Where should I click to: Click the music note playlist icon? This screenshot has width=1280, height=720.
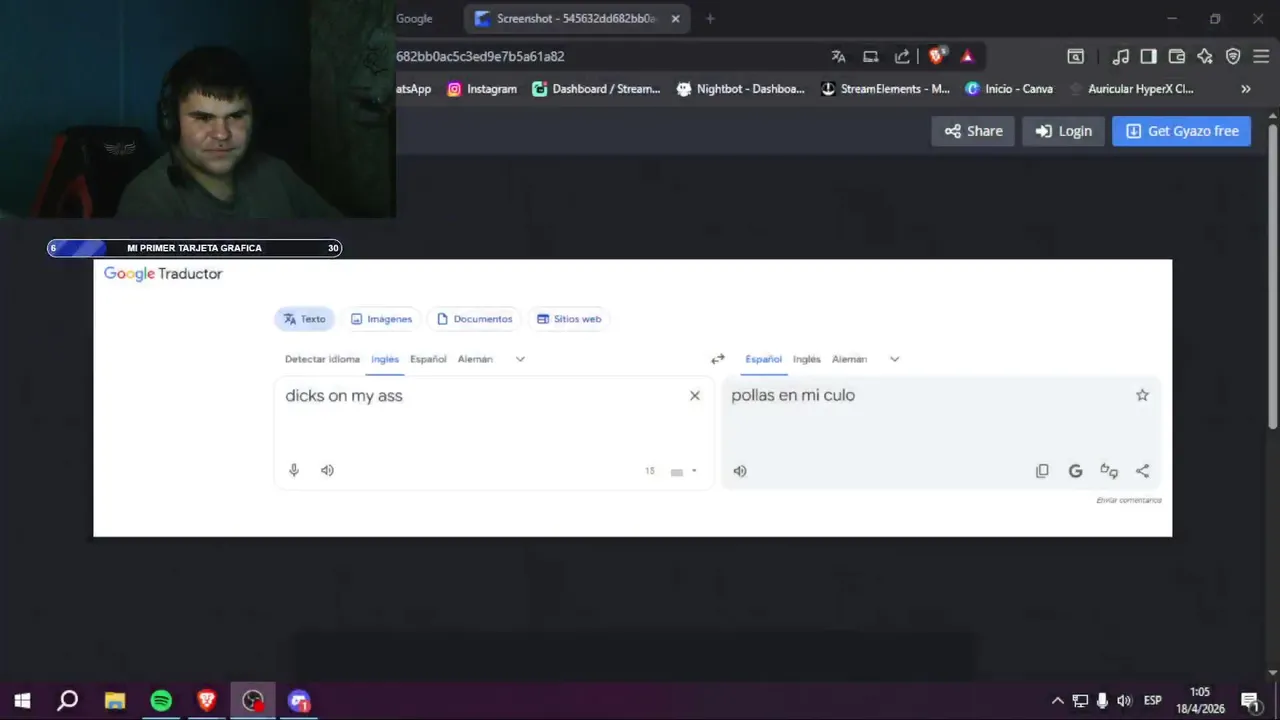(x=1121, y=56)
